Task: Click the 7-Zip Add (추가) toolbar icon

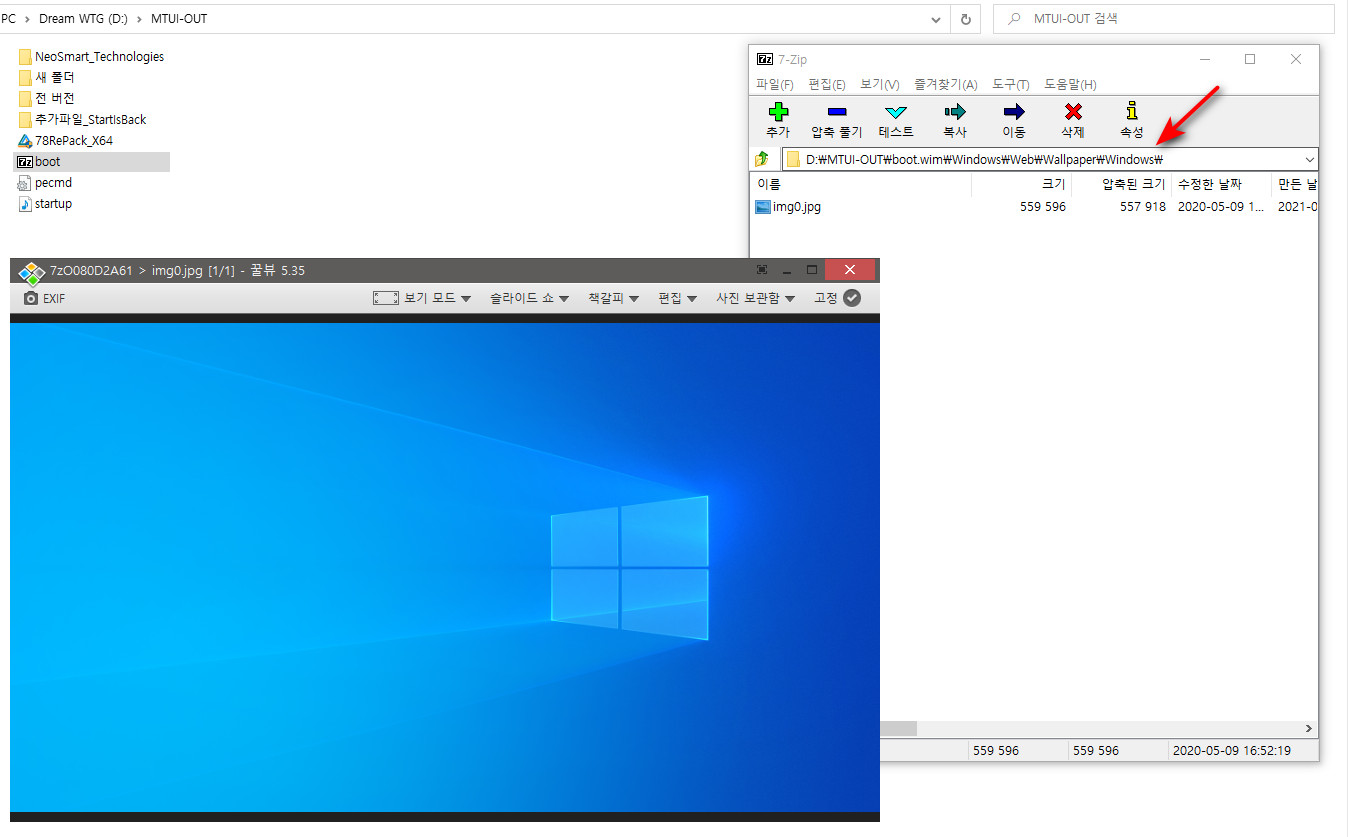Action: pos(777,111)
